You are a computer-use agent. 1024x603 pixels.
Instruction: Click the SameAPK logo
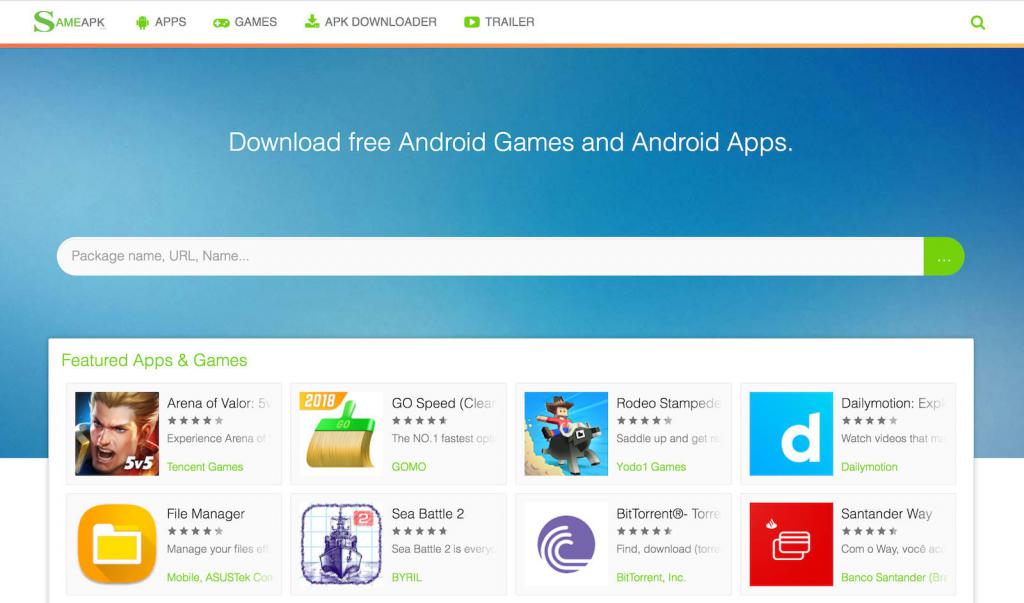(69, 22)
